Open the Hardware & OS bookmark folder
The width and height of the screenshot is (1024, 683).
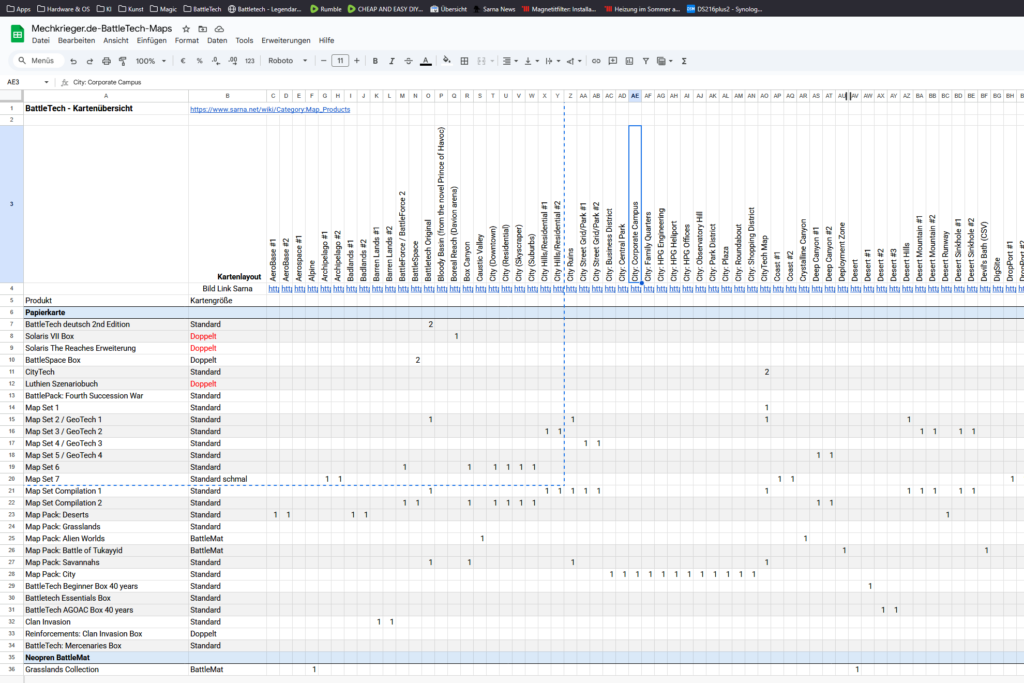coord(64,9)
